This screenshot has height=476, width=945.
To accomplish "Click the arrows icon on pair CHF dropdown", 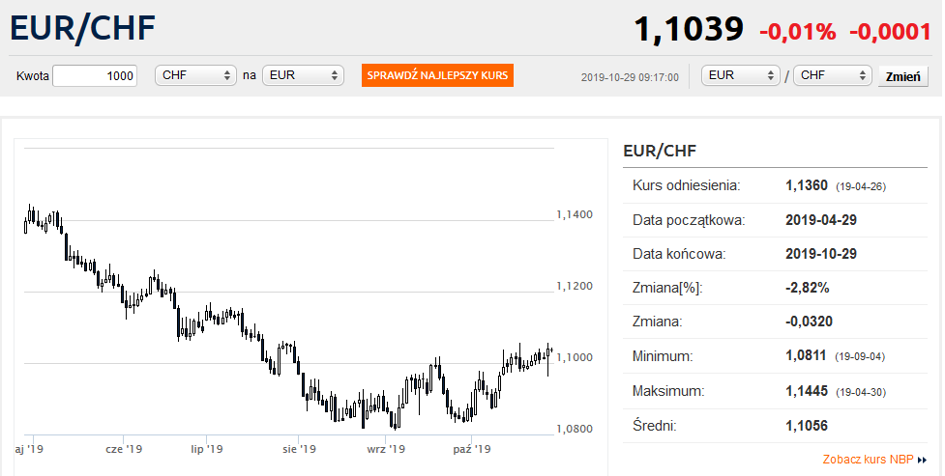I will [x=862, y=76].
